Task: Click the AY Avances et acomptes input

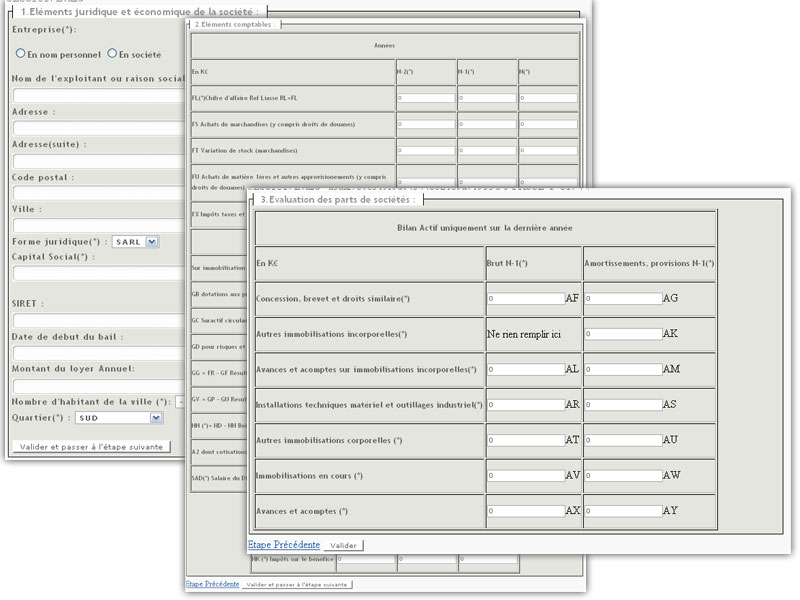Action: coord(623,511)
